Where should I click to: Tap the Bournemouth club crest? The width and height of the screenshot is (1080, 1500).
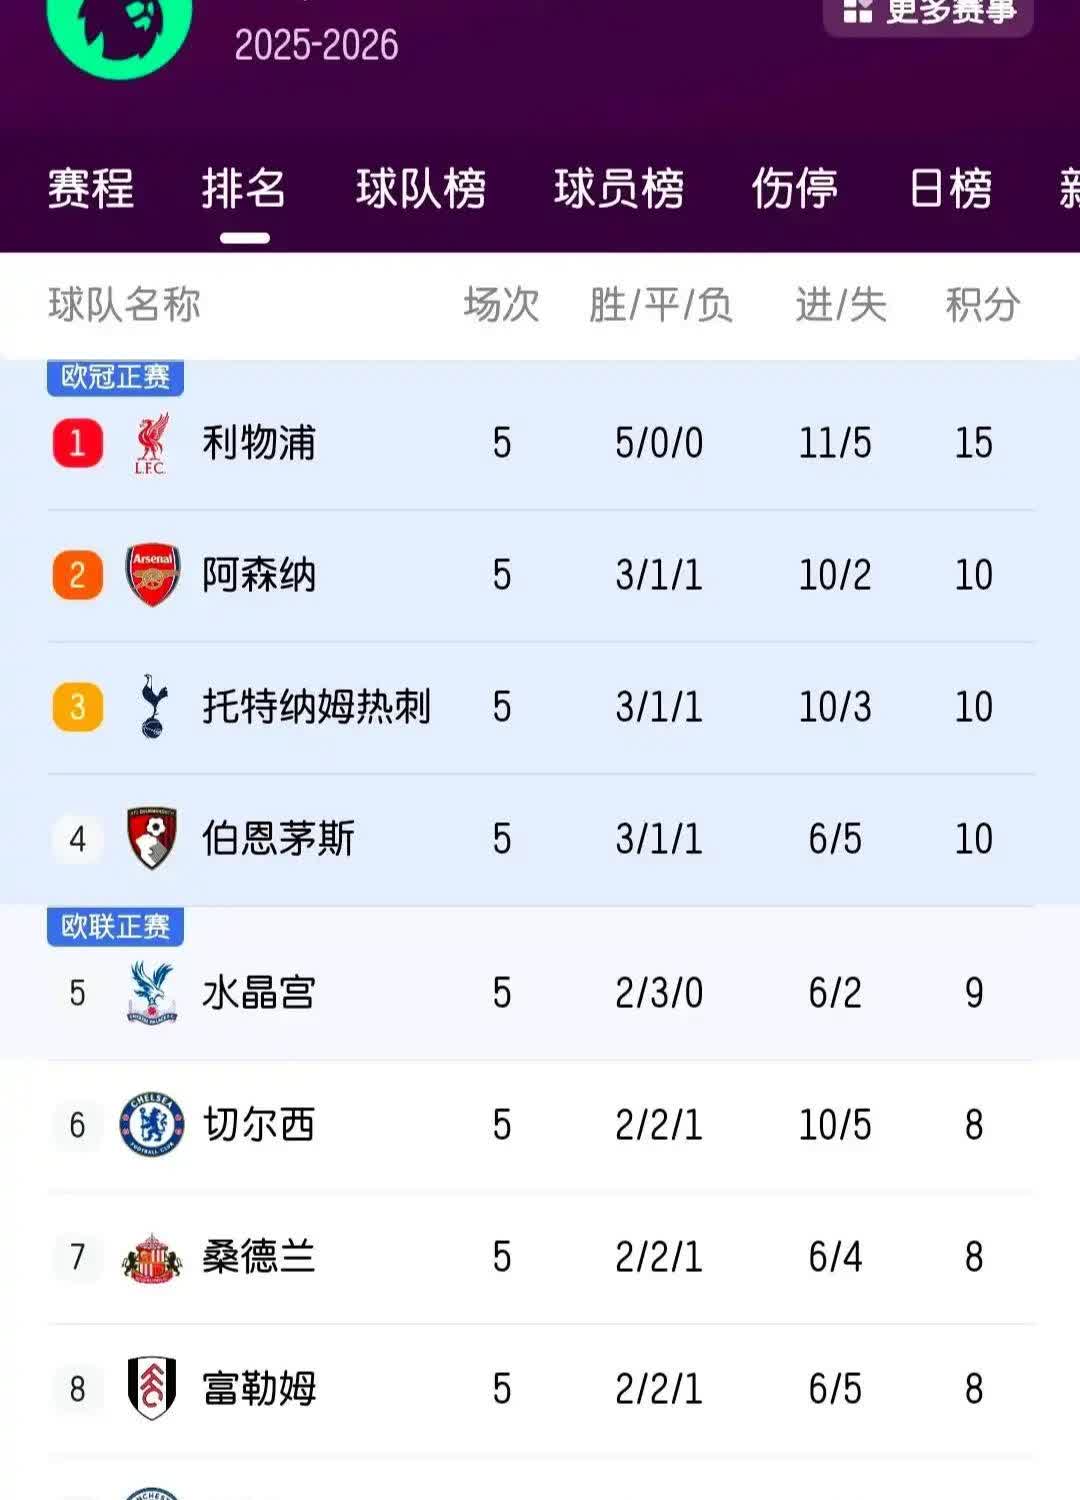152,838
